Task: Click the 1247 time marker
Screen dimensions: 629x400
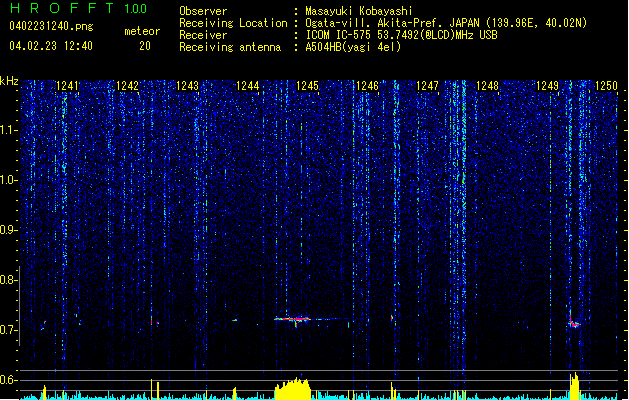Action: coord(428,86)
